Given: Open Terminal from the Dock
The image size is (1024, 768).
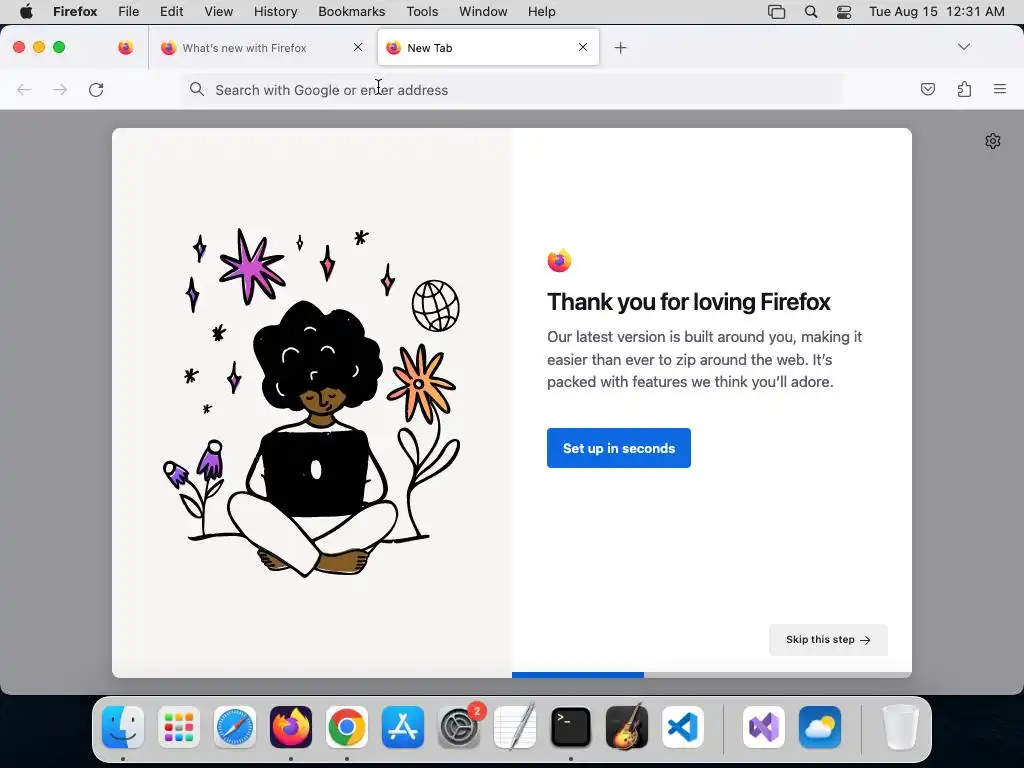Looking at the screenshot, I should 571,727.
